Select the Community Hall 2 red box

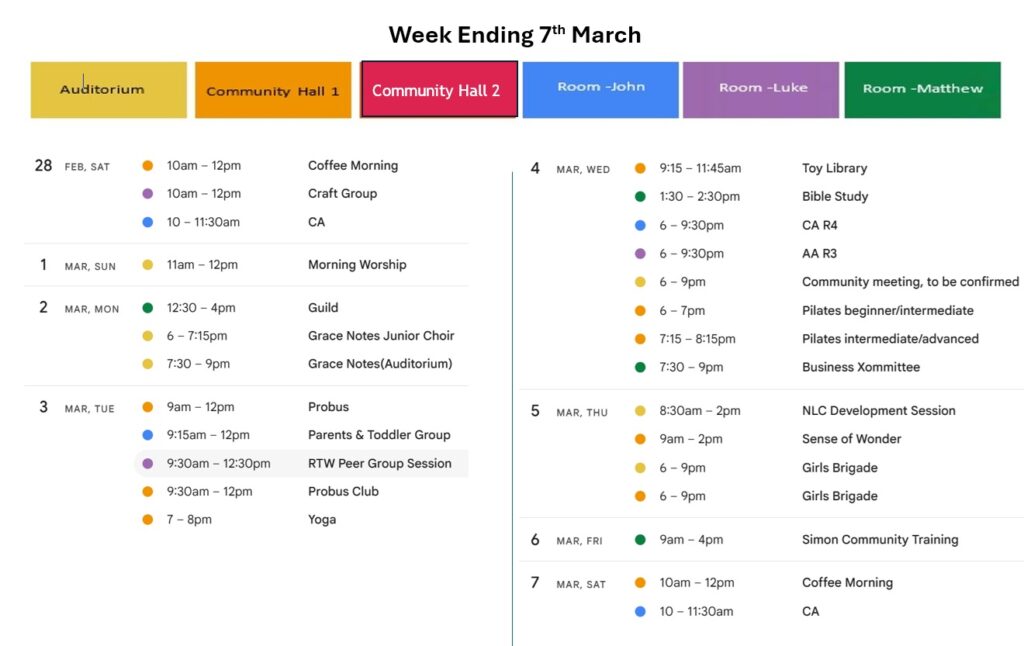pyautogui.click(x=439, y=90)
